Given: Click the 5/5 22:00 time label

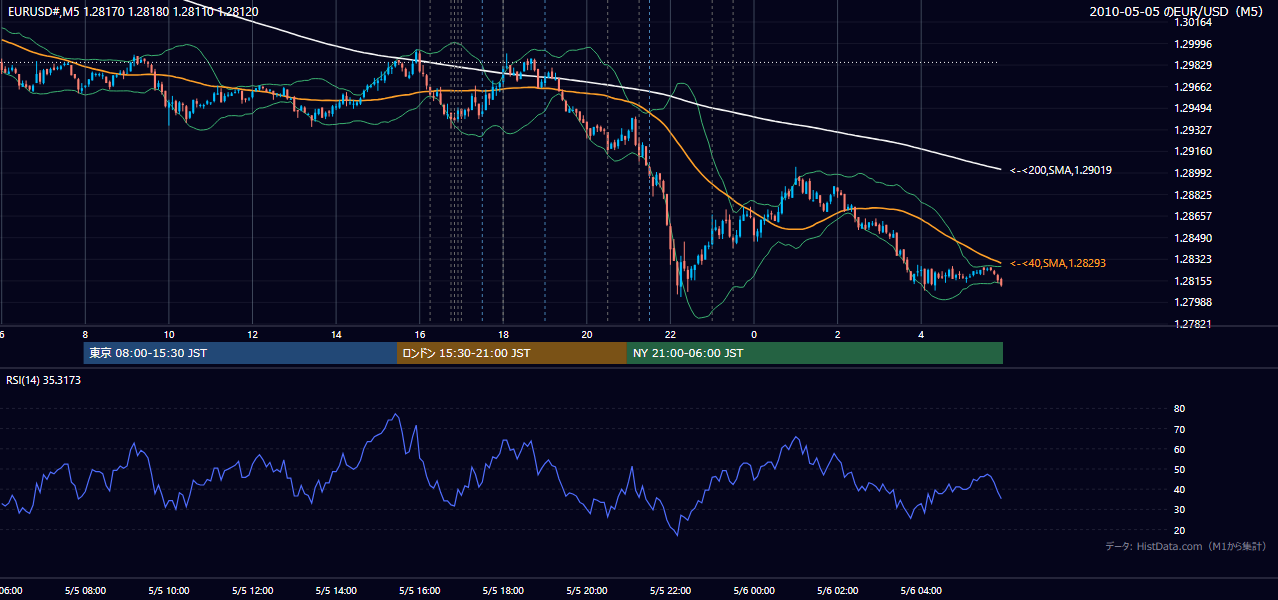Looking at the screenshot, I should click(670, 591).
